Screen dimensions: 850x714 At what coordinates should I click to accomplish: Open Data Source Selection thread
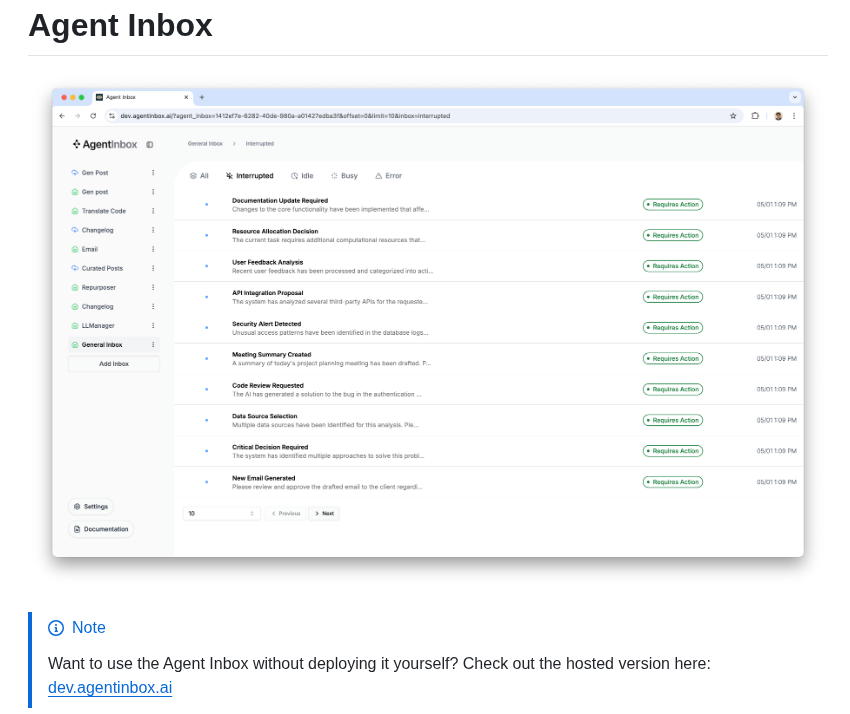[x=489, y=420]
